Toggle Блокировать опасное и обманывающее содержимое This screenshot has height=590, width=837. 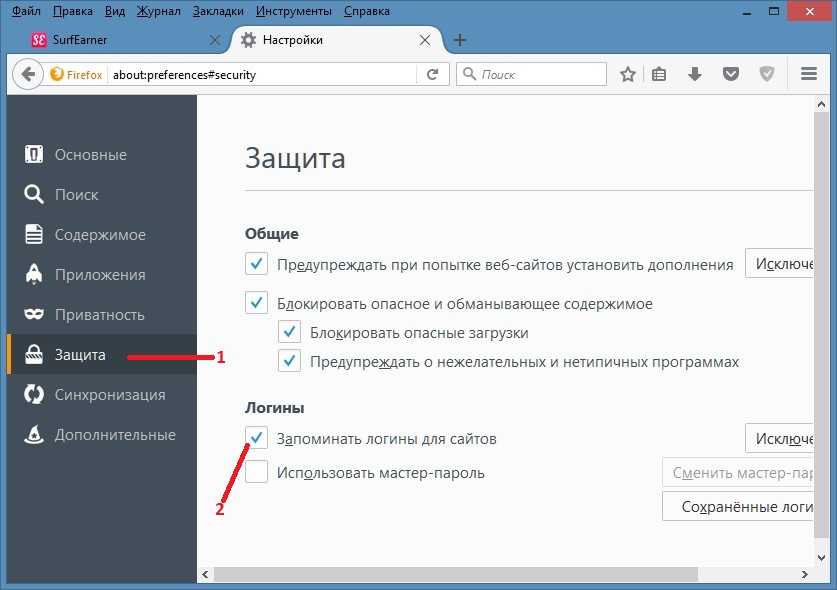coord(256,303)
